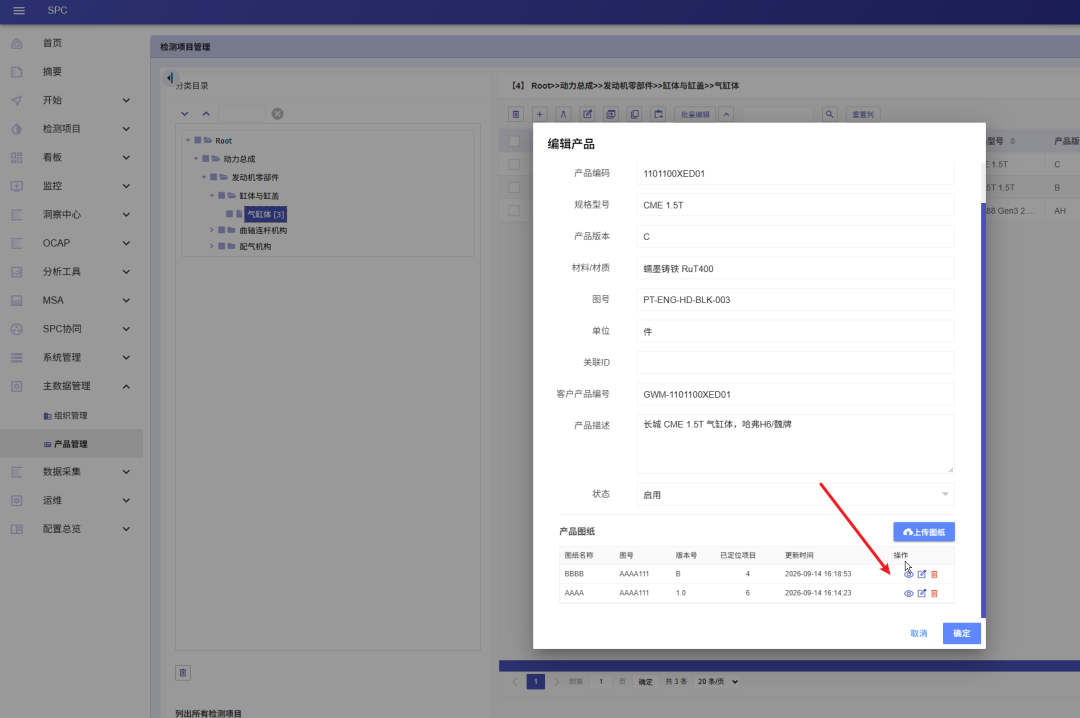Click the toolbar search magnifier icon
The height and width of the screenshot is (718, 1080).
coord(830,114)
